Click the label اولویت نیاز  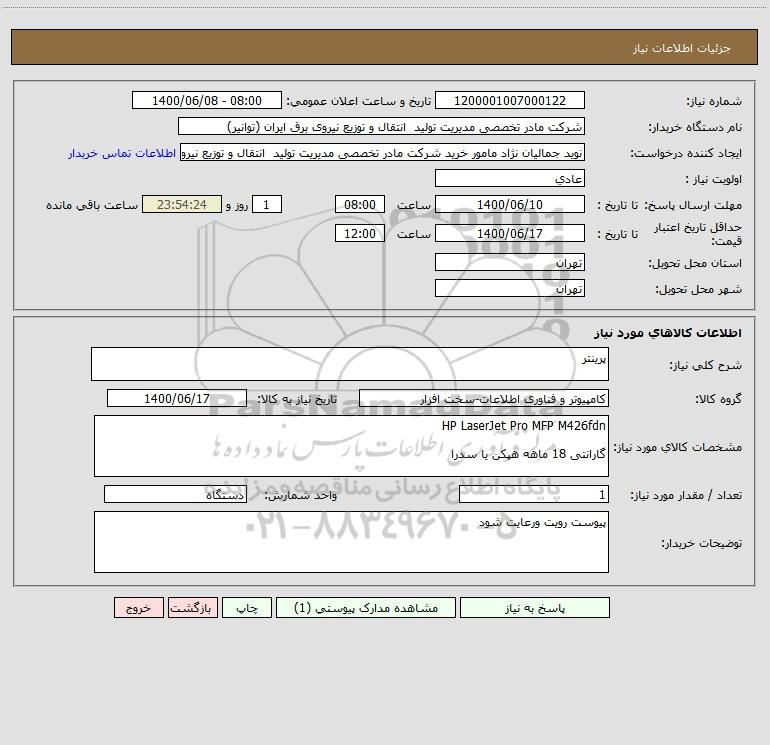714,179
